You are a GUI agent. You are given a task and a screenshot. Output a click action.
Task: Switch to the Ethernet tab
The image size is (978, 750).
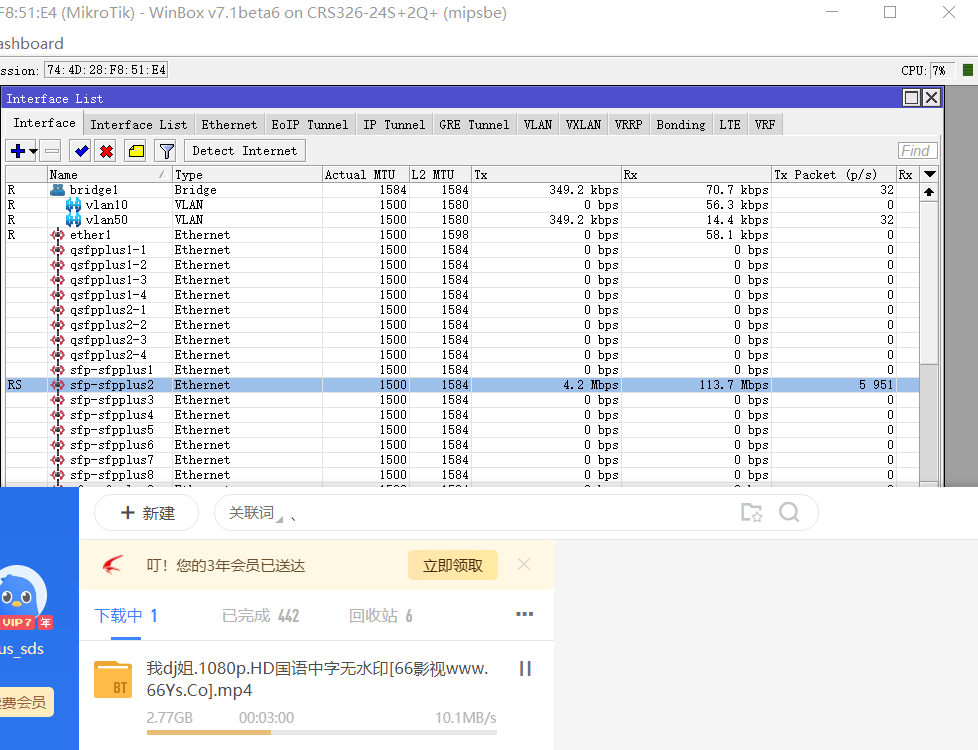tap(229, 125)
